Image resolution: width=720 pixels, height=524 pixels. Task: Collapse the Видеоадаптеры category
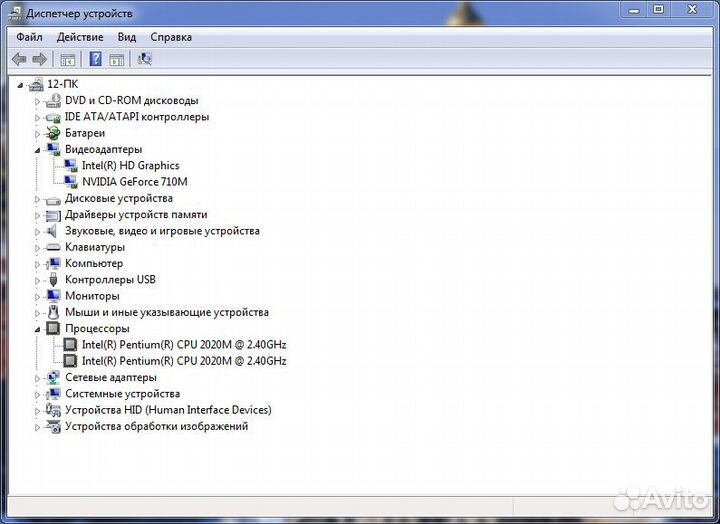(38, 150)
